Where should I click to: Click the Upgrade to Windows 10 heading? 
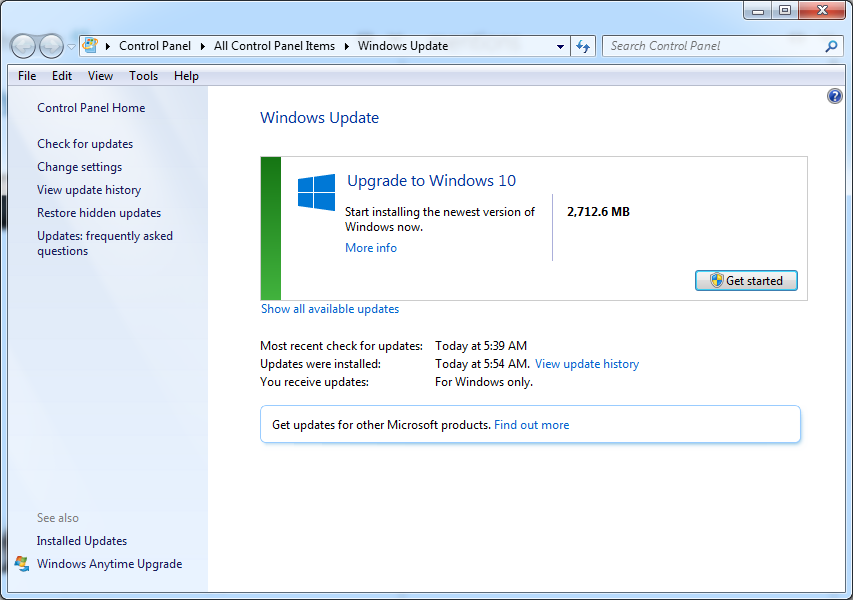(431, 181)
